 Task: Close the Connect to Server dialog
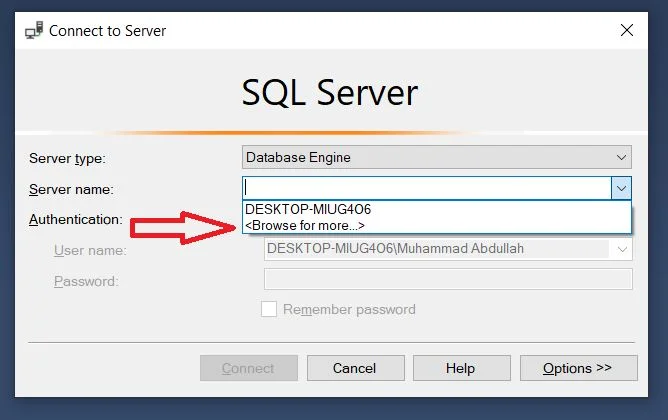pyautogui.click(x=627, y=30)
